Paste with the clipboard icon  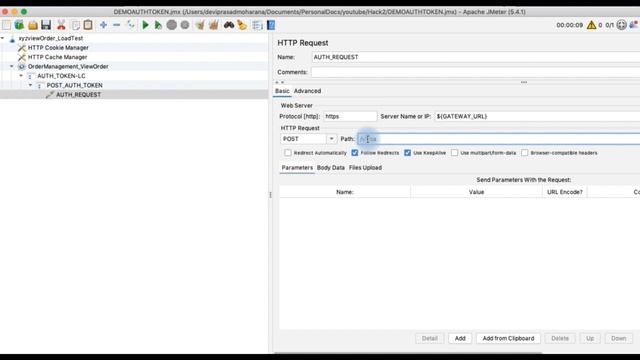(88, 25)
